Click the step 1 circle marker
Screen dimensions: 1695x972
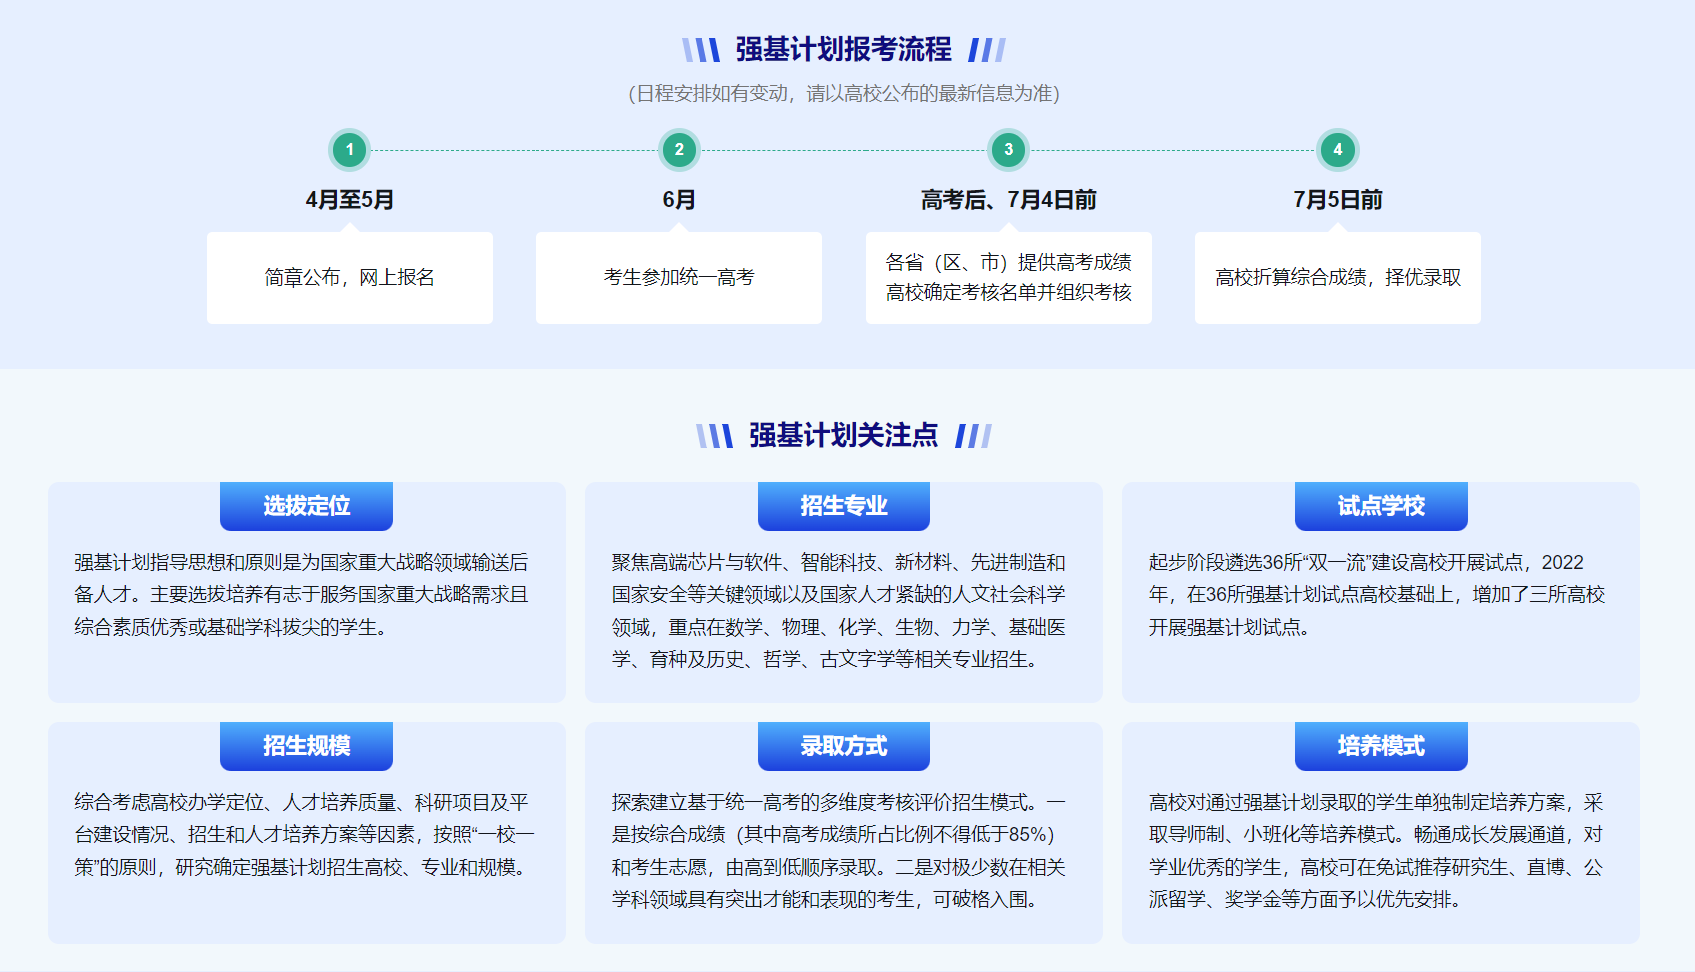click(x=349, y=150)
